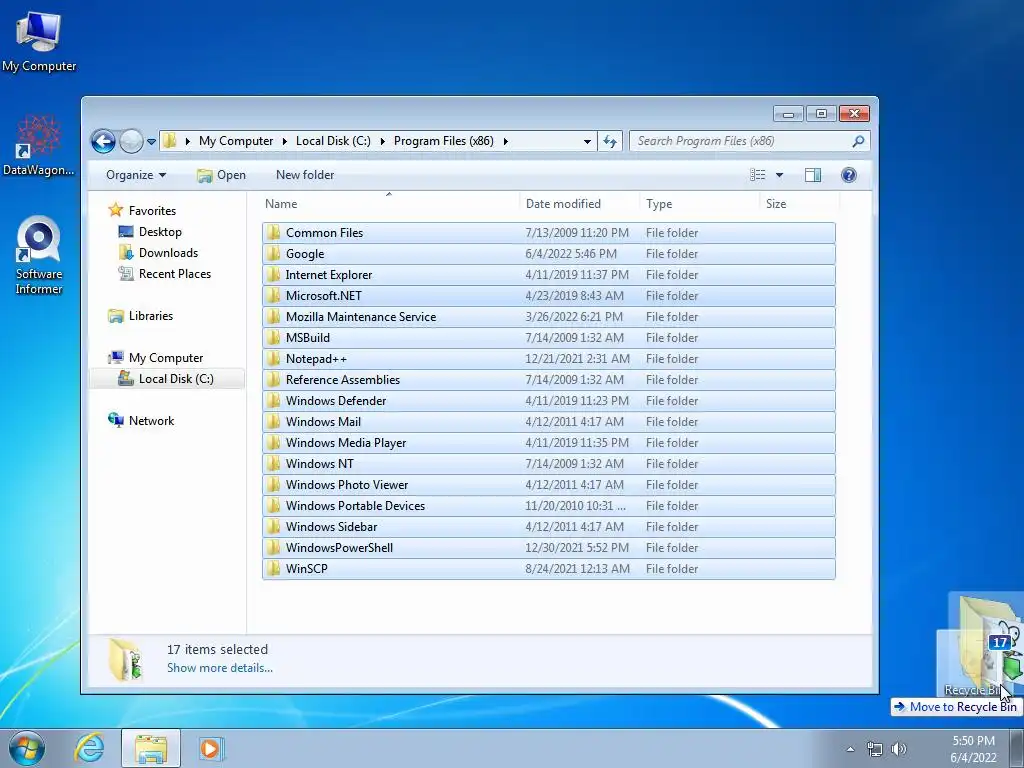The image size is (1024, 768).
Task: Click the Windows Explorer taskbar button
Action: click(x=151, y=748)
